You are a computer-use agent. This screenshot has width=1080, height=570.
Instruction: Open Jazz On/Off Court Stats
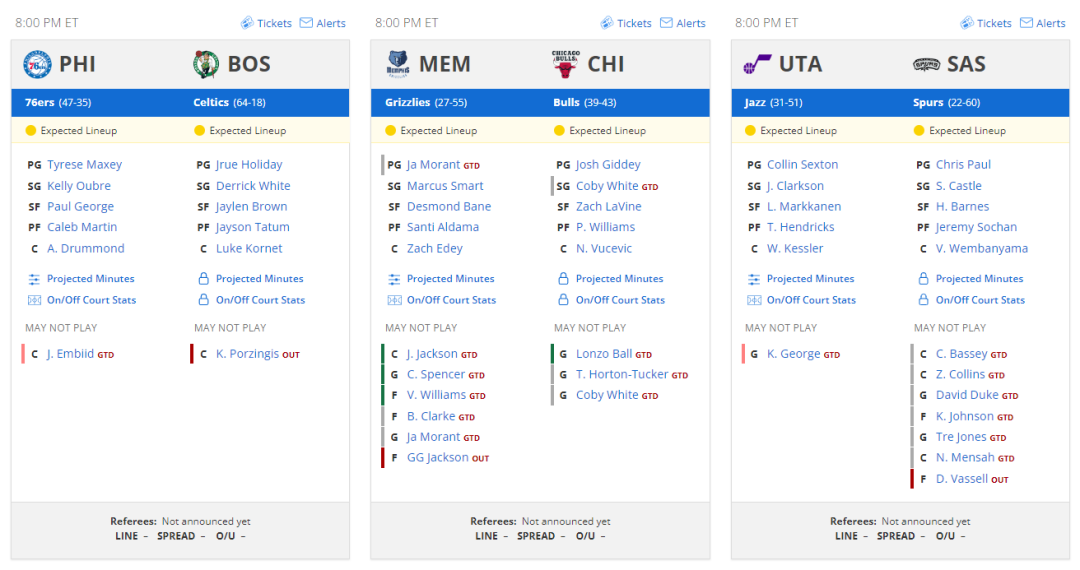point(811,300)
